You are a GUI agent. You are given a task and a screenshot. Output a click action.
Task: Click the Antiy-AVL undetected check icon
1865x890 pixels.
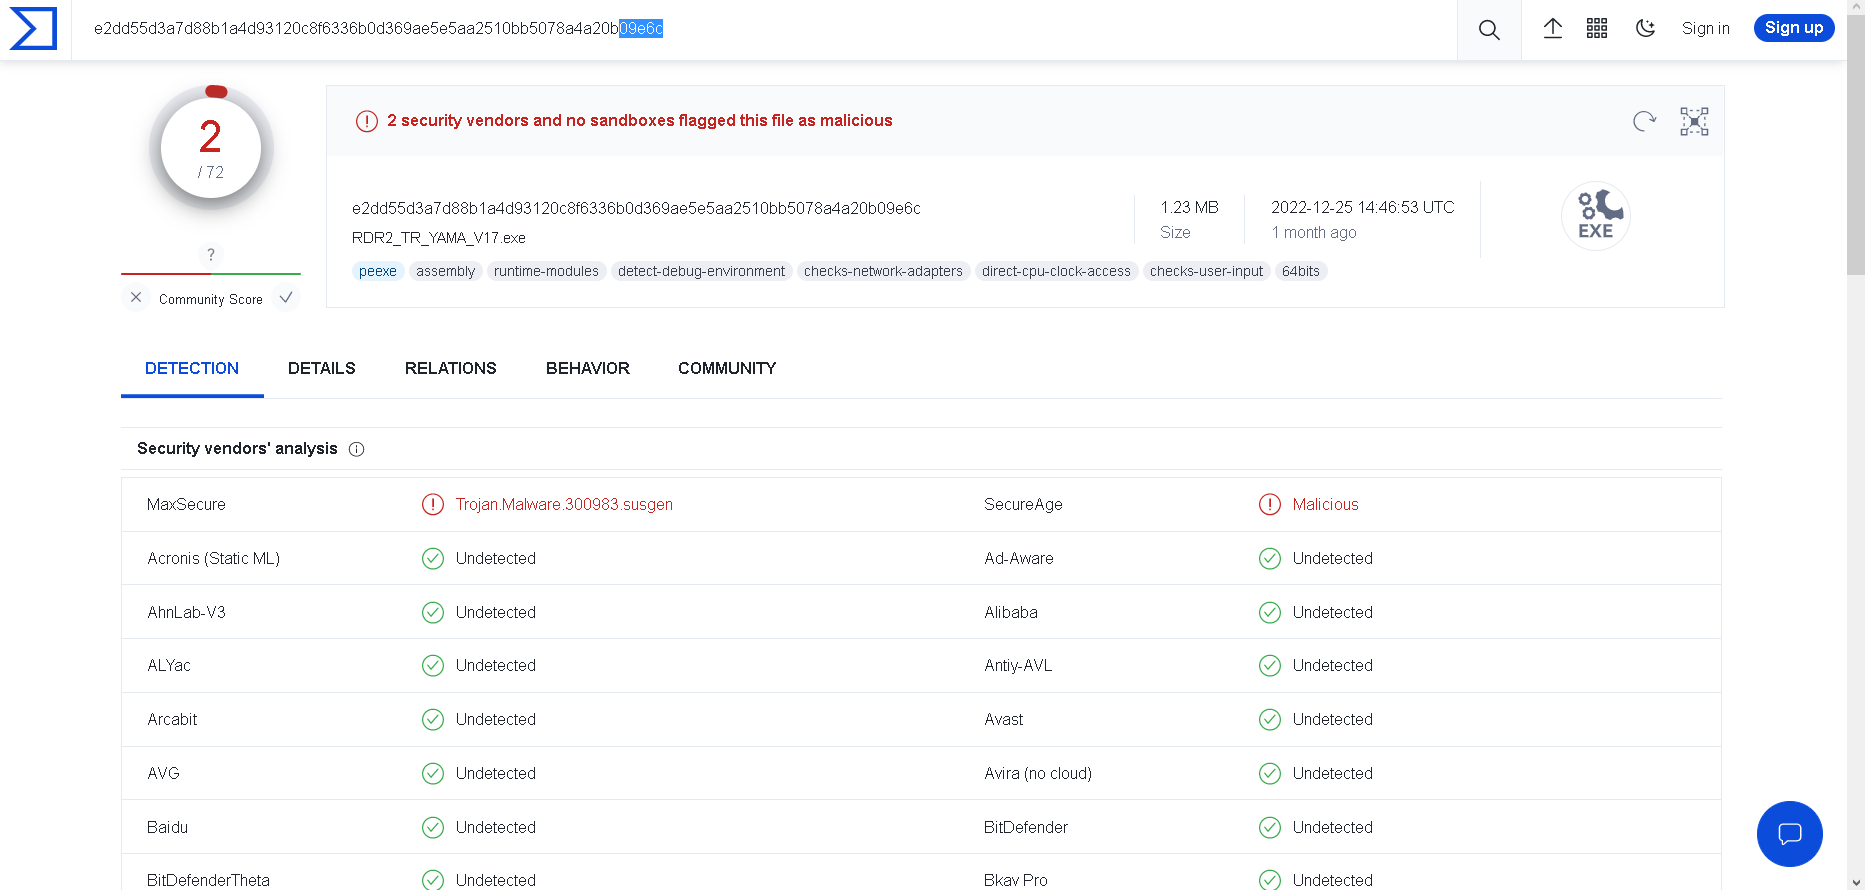[1270, 665]
